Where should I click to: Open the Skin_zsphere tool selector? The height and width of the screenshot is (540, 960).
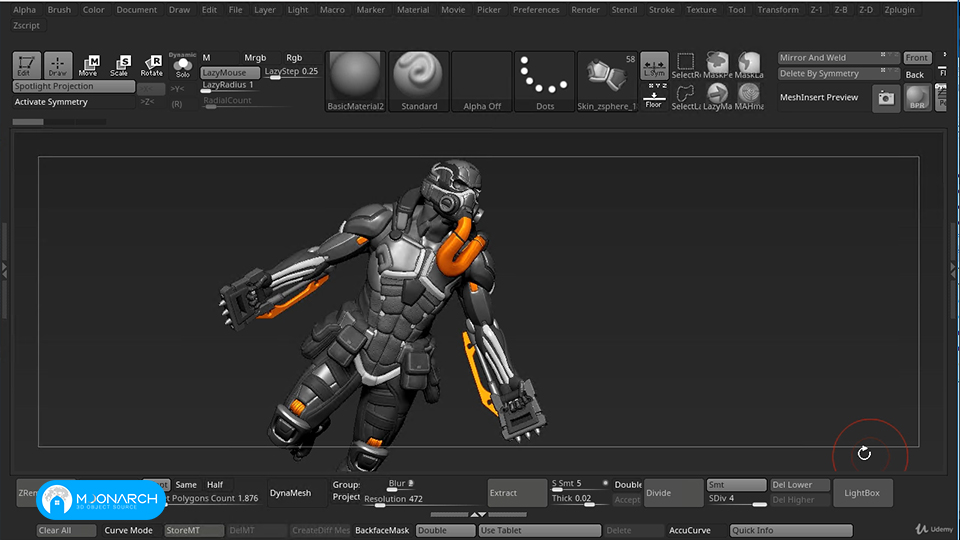pyautogui.click(x=607, y=81)
